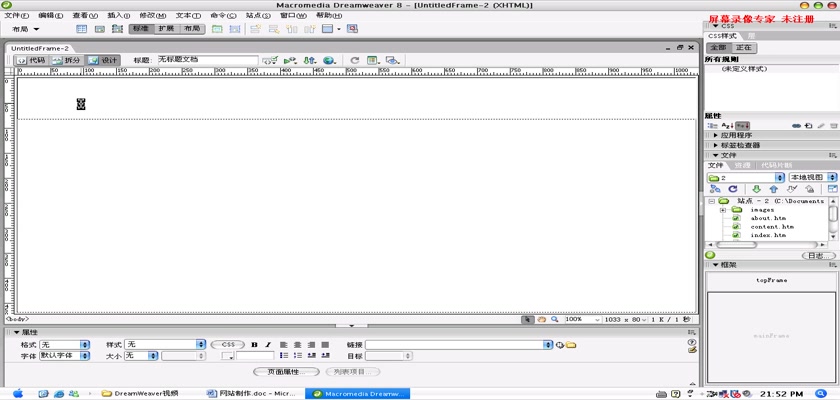The width and height of the screenshot is (840, 400).
Task: Click the Refresh Design View icon
Action: tap(354, 61)
